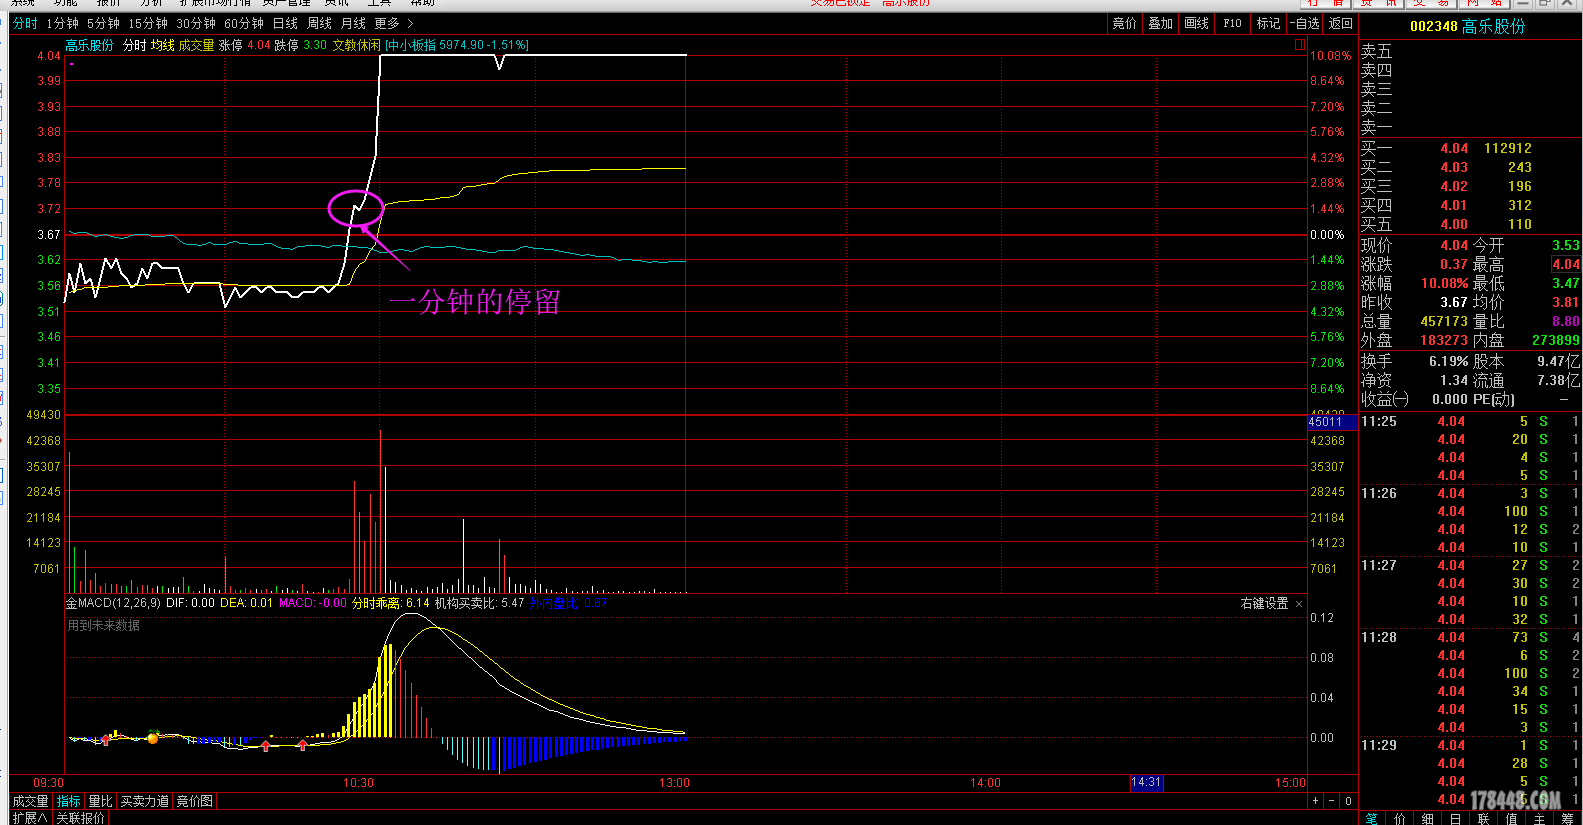This screenshot has height=825, width=1583.
Task: Click stock code 002348 in quote panel
Action: coord(1434,26)
